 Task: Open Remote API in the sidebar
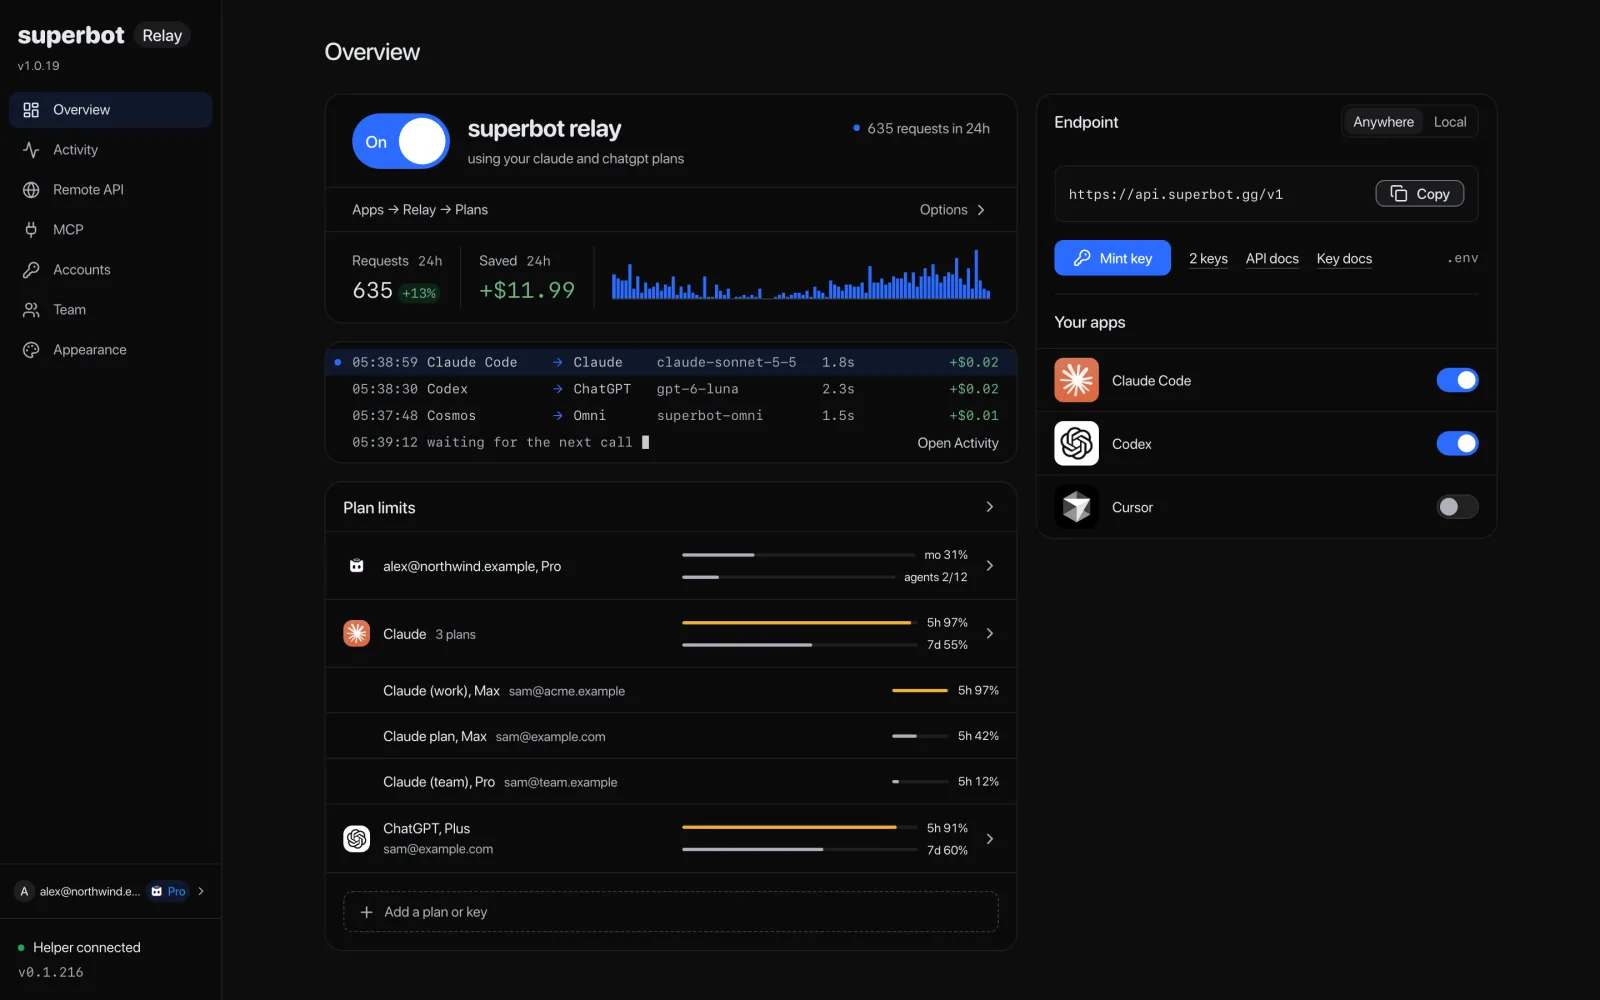coord(110,190)
